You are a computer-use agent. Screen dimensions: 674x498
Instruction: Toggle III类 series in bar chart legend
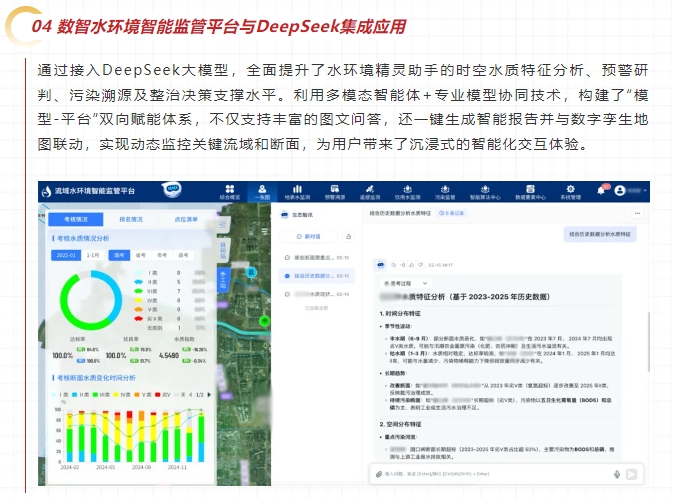point(101,394)
